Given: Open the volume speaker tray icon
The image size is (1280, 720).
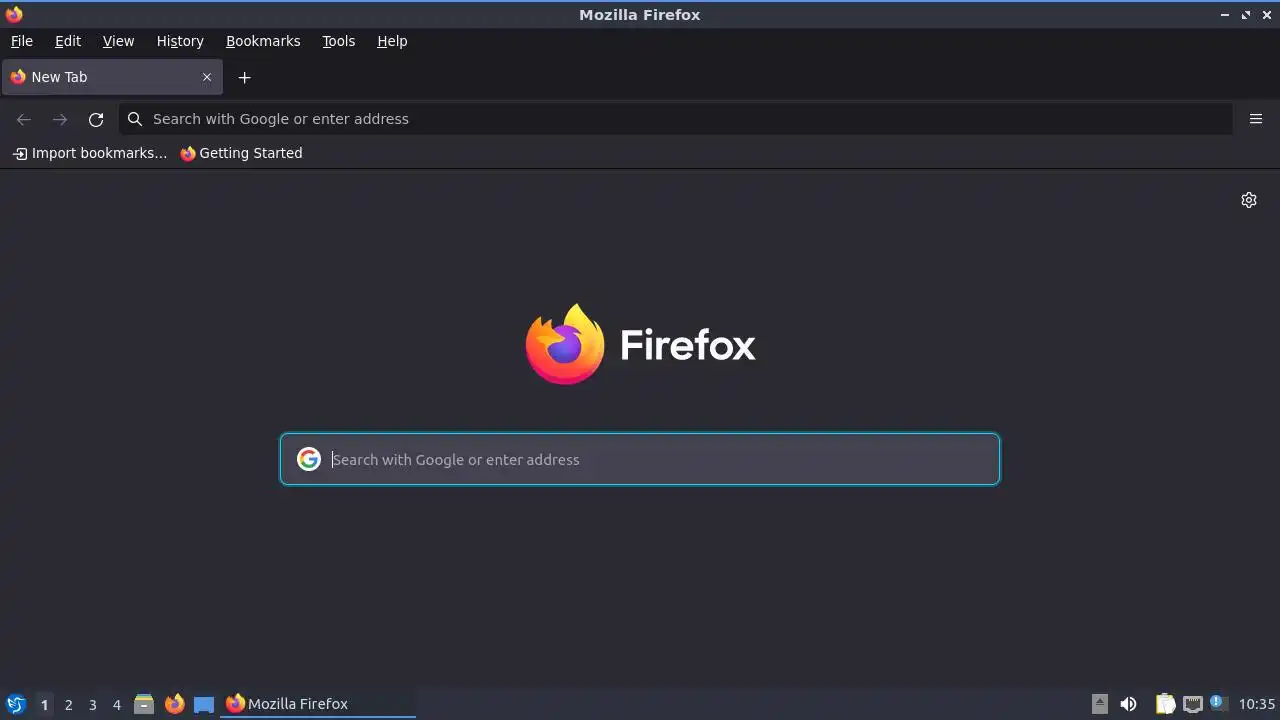Looking at the screenshot, I should click(x=1128, y=704).
